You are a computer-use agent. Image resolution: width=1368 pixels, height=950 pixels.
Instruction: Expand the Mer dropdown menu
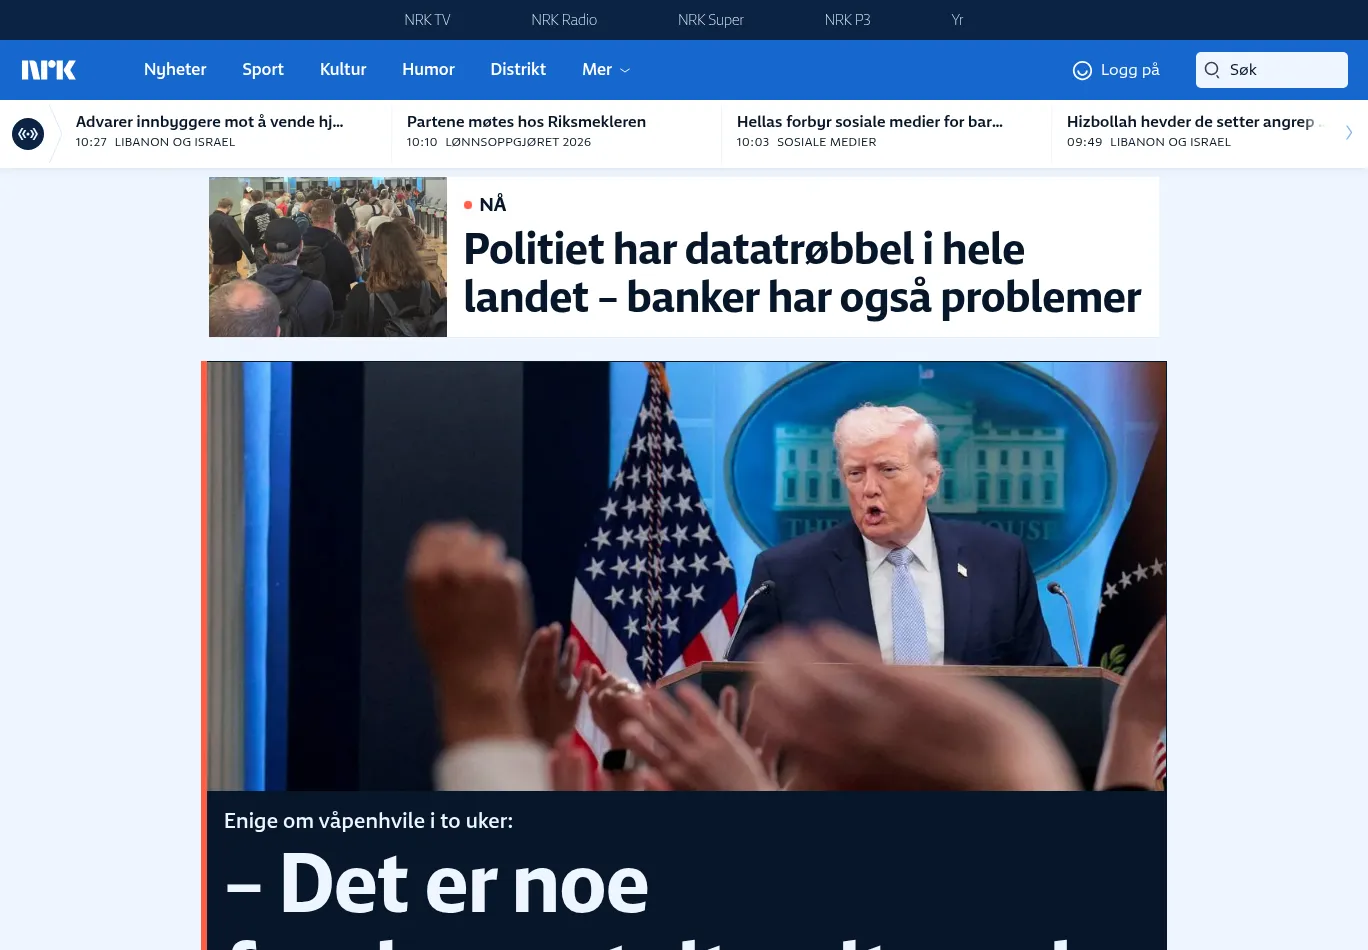coord(606,70)
